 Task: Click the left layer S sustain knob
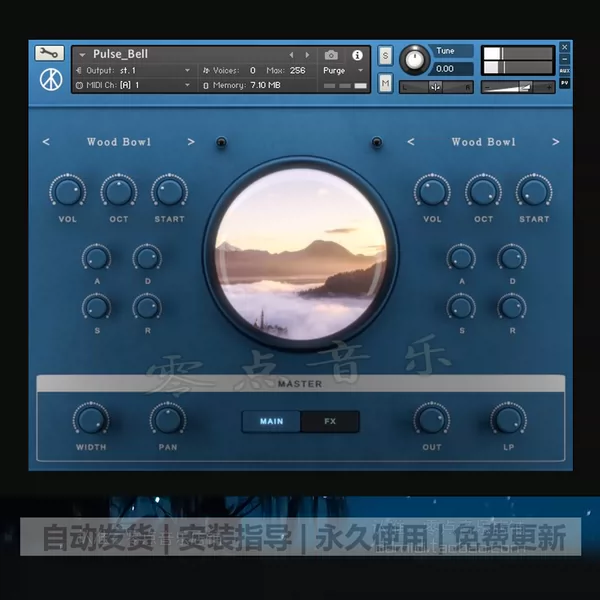pyautogui.click(x=96, y=307)
